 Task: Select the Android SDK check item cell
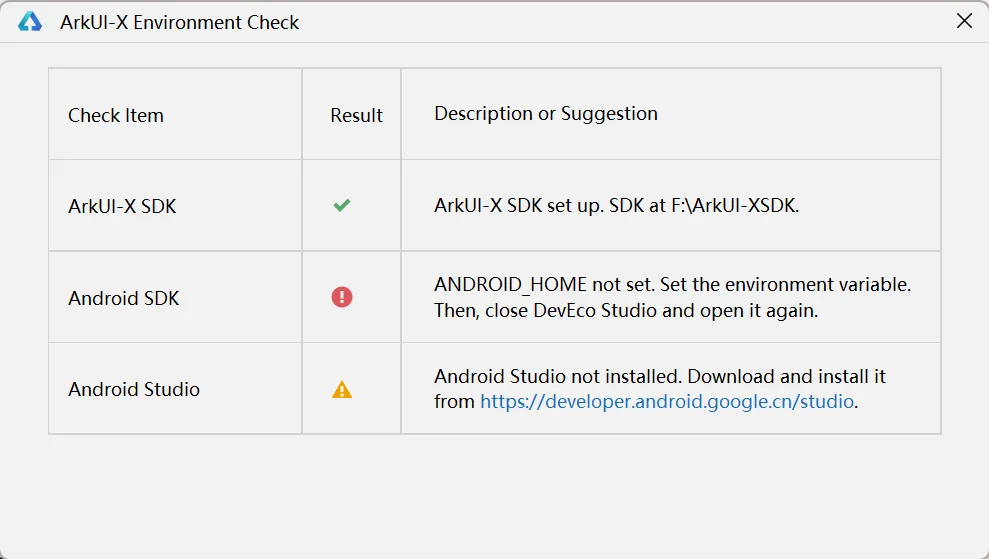click(x=175, y=297)
